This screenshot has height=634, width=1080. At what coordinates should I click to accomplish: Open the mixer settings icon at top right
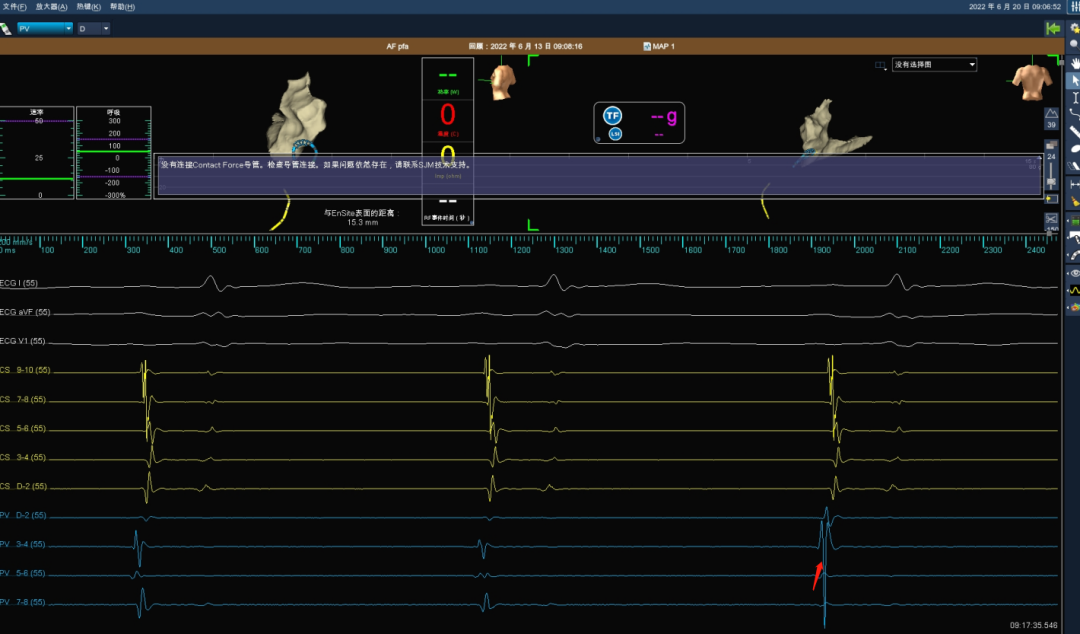click(1073, 7)
